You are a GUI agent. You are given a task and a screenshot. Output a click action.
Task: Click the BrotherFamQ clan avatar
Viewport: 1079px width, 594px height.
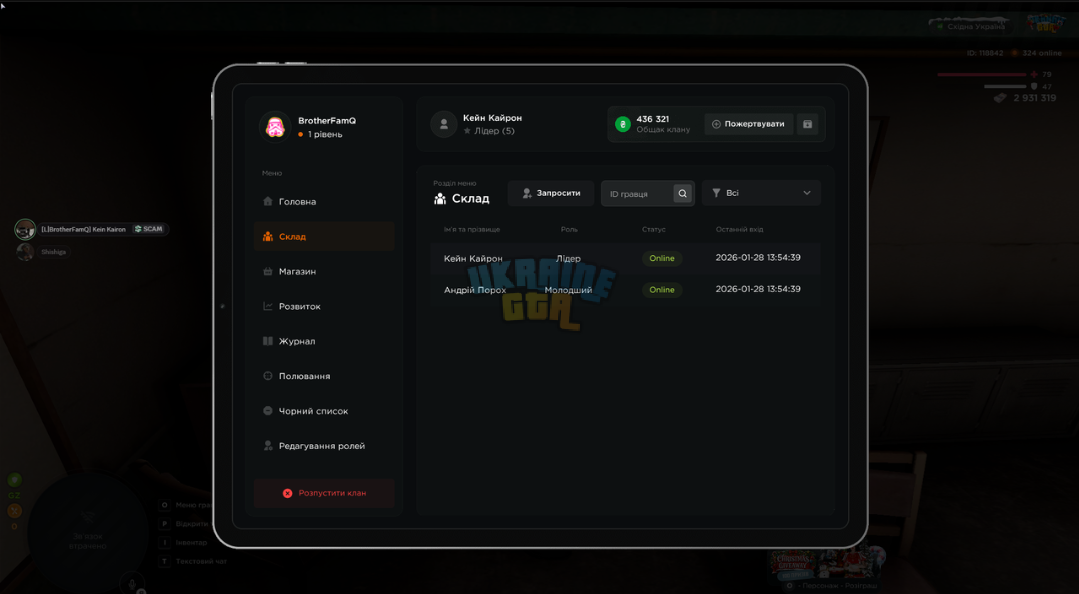coord(275,127)
